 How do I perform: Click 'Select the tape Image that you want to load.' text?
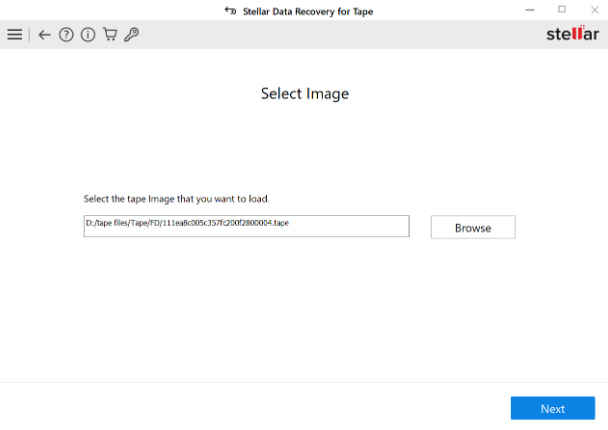point(176,199)
